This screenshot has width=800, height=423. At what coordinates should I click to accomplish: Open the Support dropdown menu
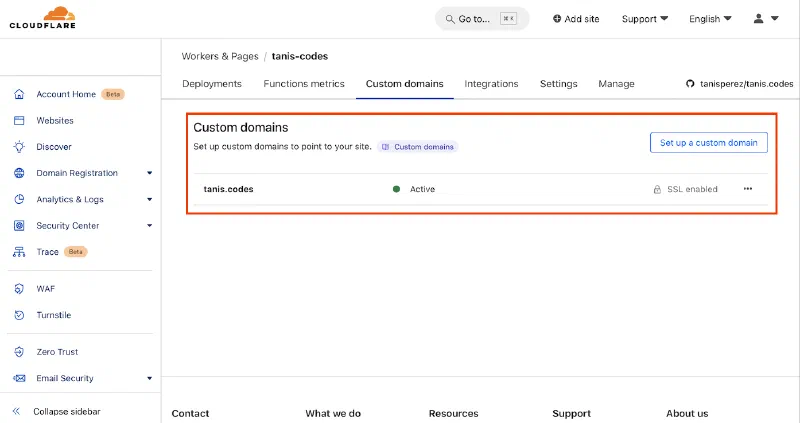tap(644, 19)
